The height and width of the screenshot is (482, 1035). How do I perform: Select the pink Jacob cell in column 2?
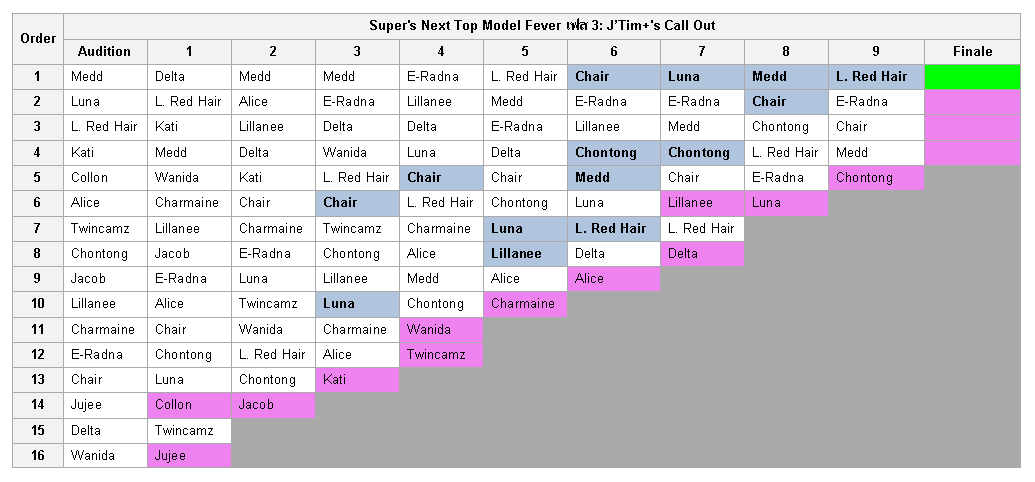273,405
